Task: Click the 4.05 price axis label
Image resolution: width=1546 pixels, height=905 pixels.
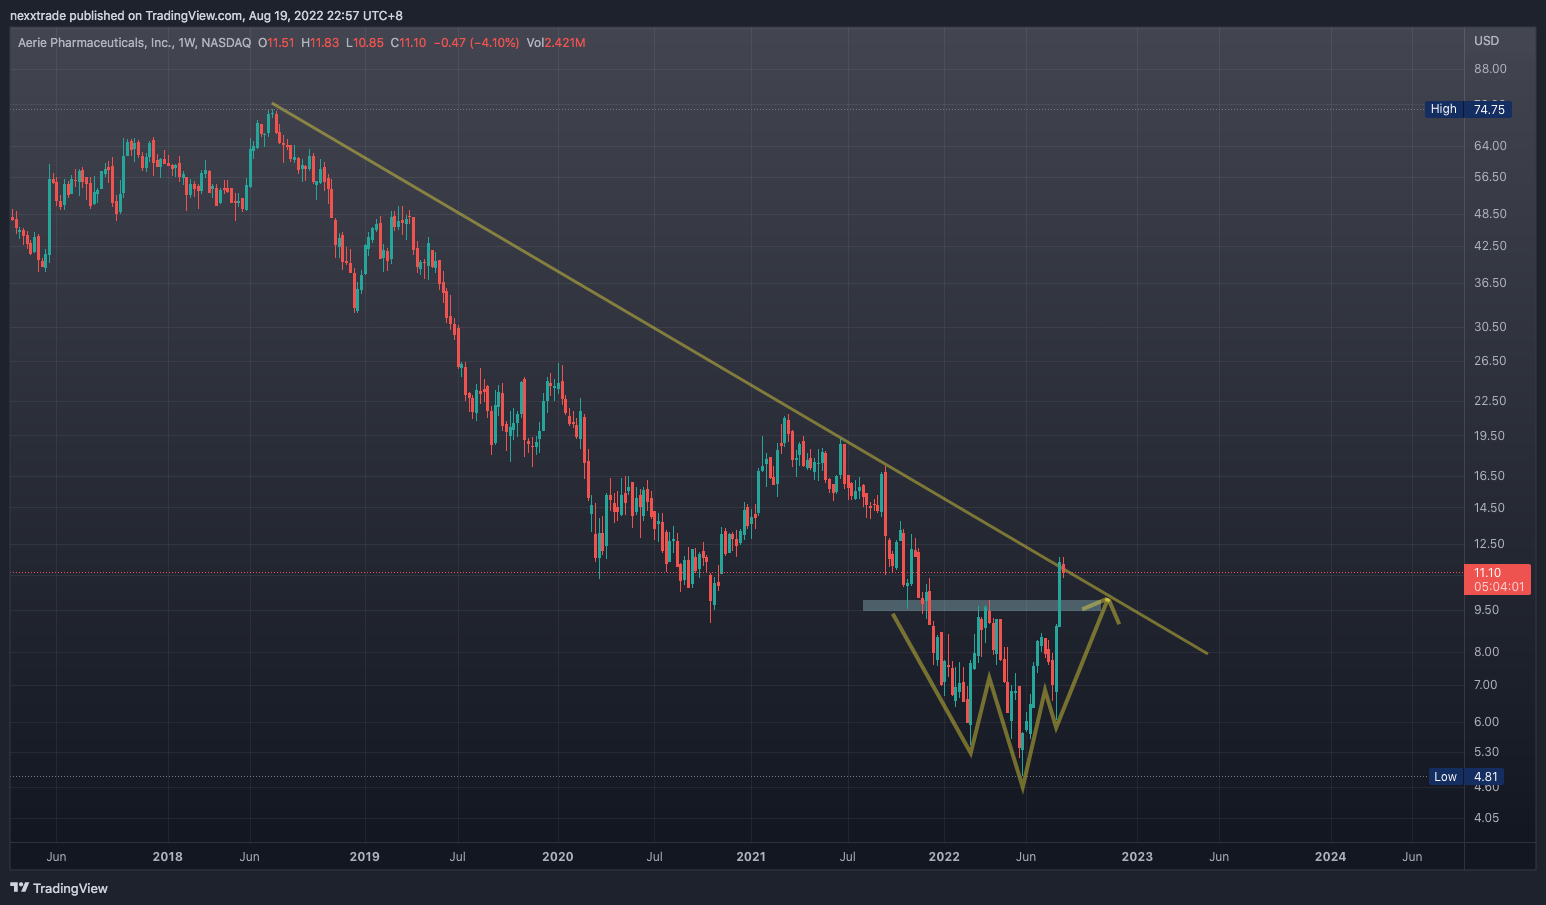Action: coord(1486,818)
